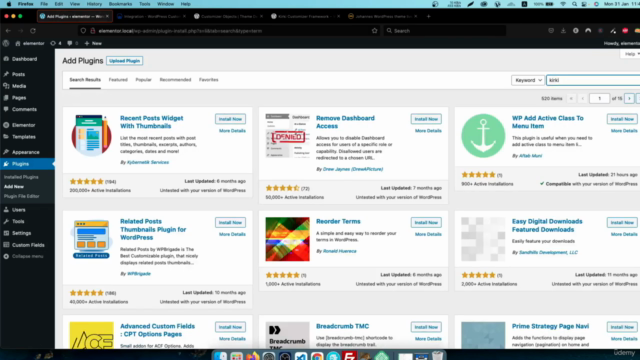Viewport: 640px width, 360px height.
Task: Open Plugin File Editor submenu item
Action: pos(22,196)
